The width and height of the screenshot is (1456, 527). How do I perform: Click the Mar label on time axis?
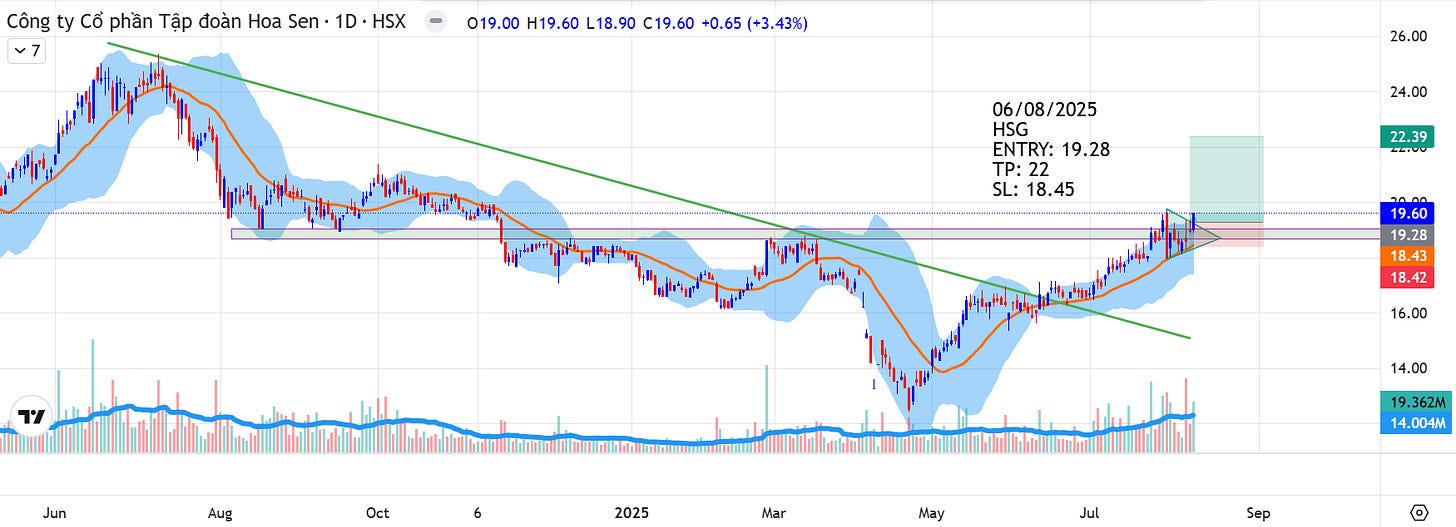click(775, 513)
